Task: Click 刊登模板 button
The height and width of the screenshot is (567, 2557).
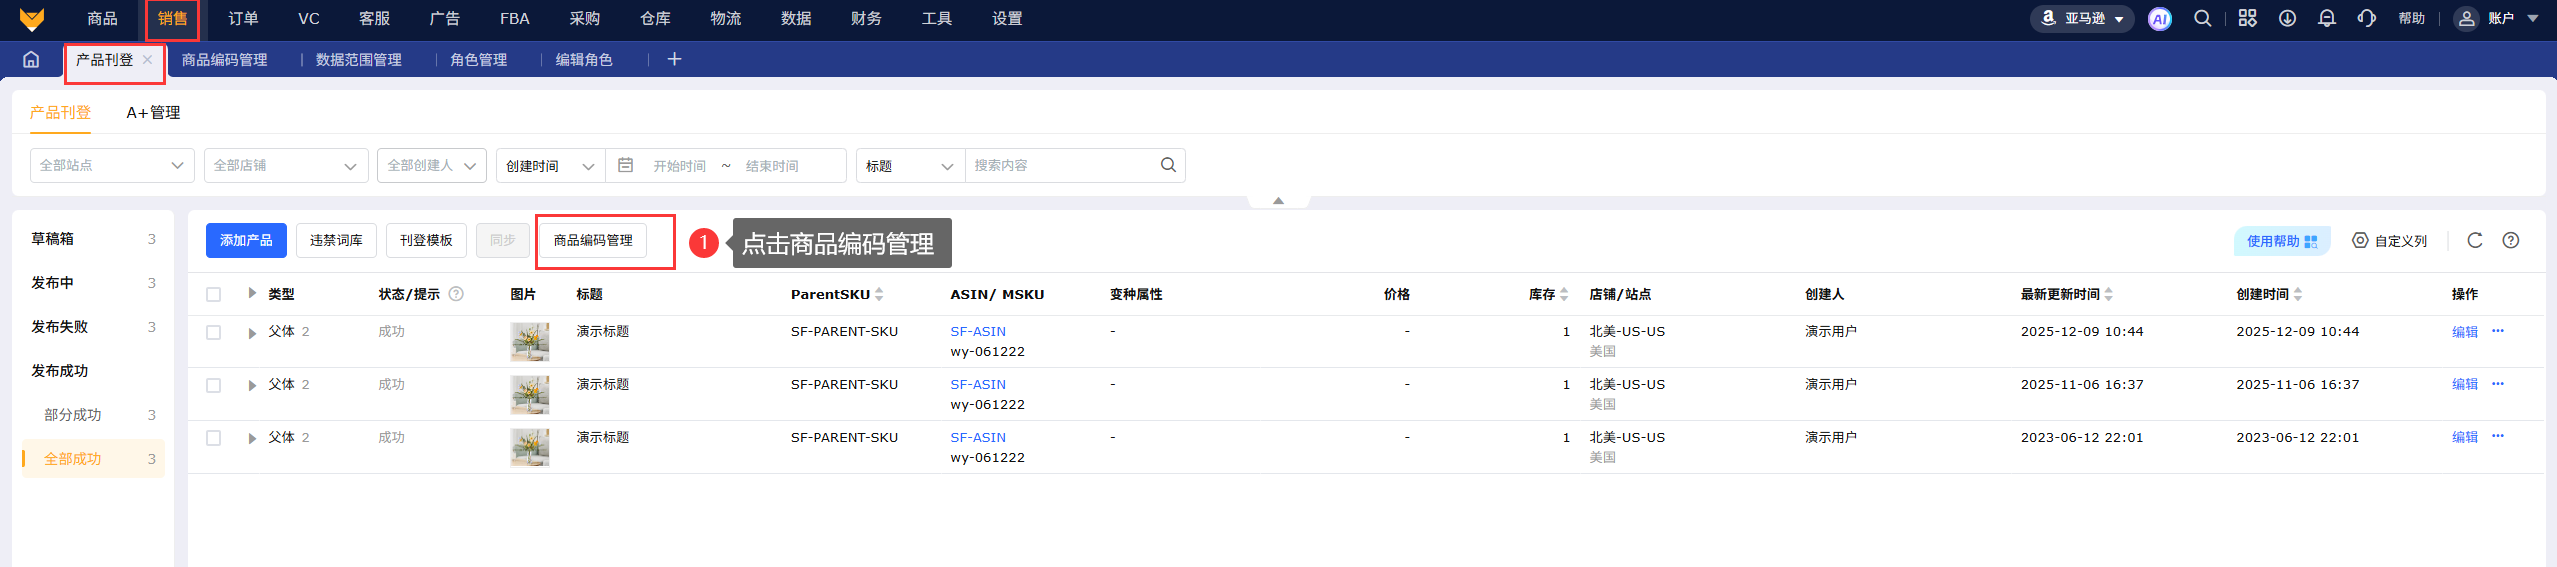Action: point(426,240)
